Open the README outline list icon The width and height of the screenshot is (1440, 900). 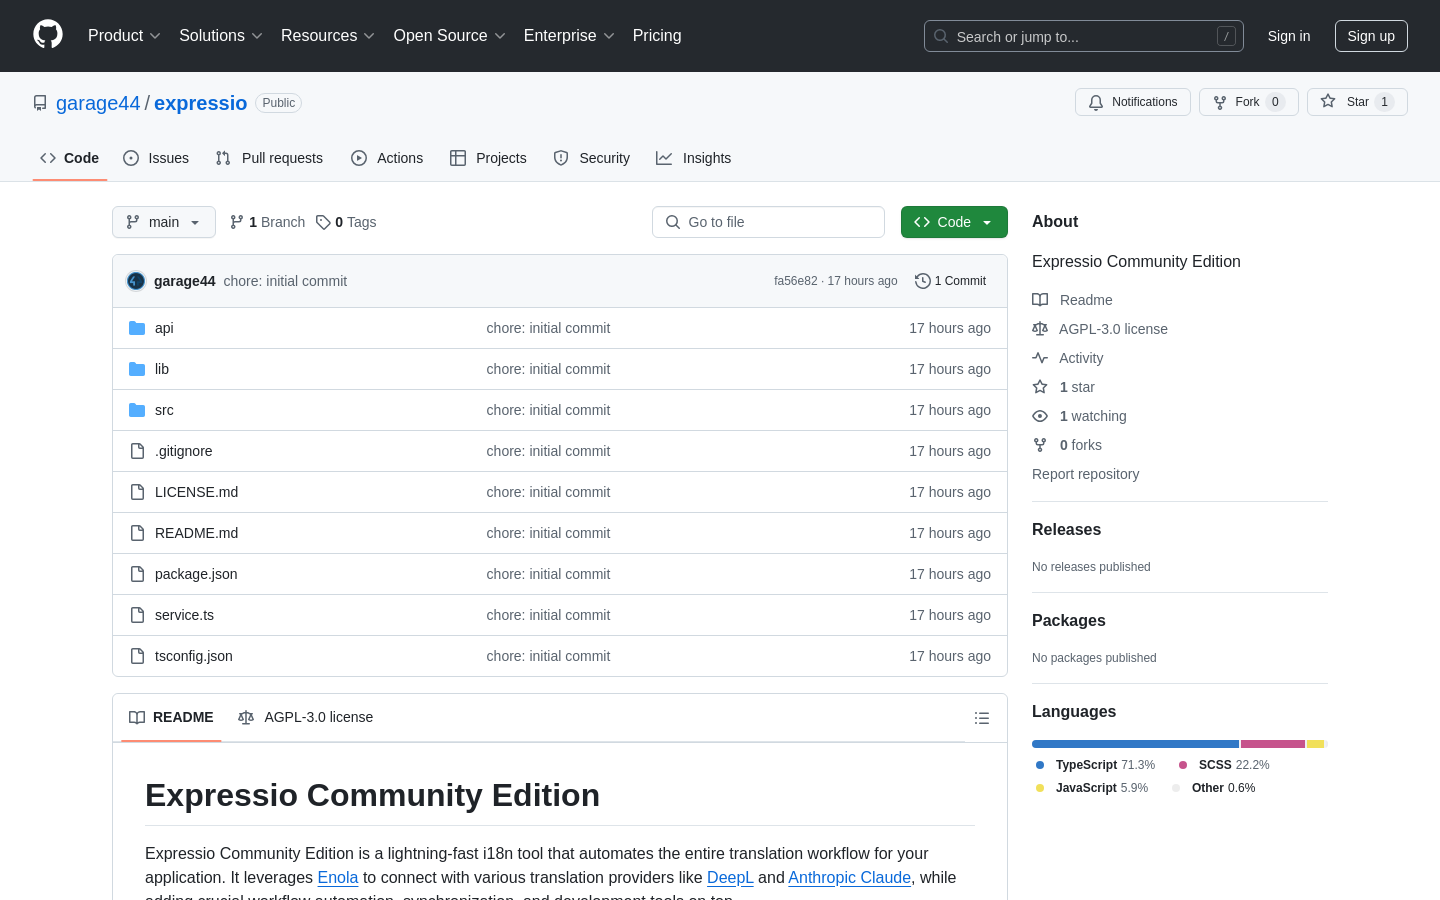tap(982, 718)
